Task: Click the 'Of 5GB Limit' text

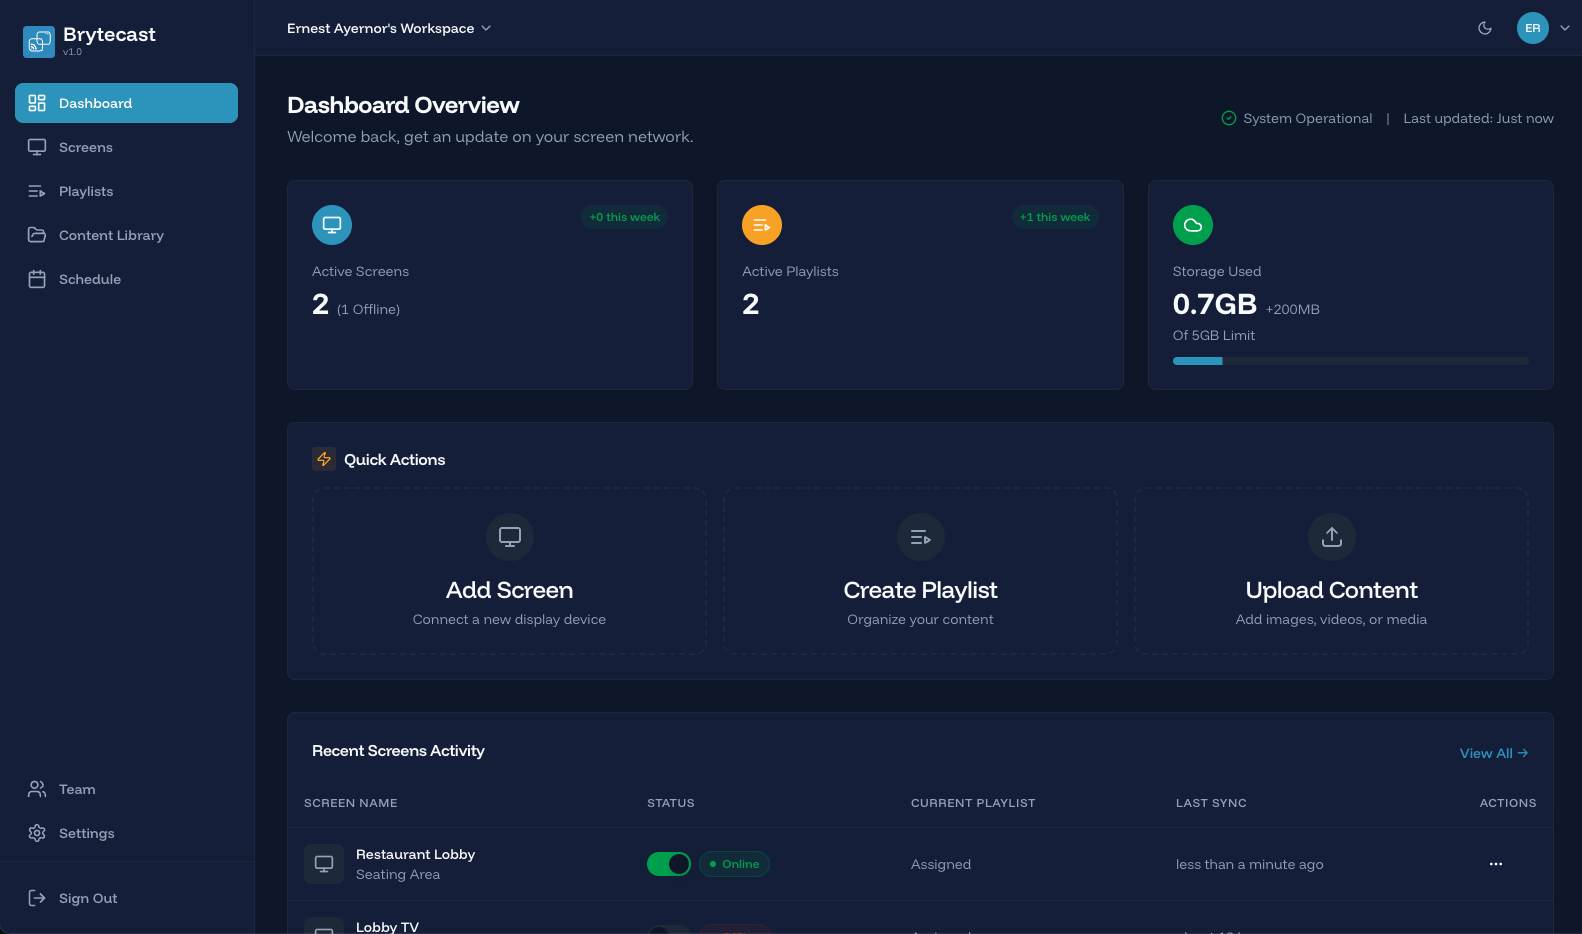Action: click(x=1214, y=335)
